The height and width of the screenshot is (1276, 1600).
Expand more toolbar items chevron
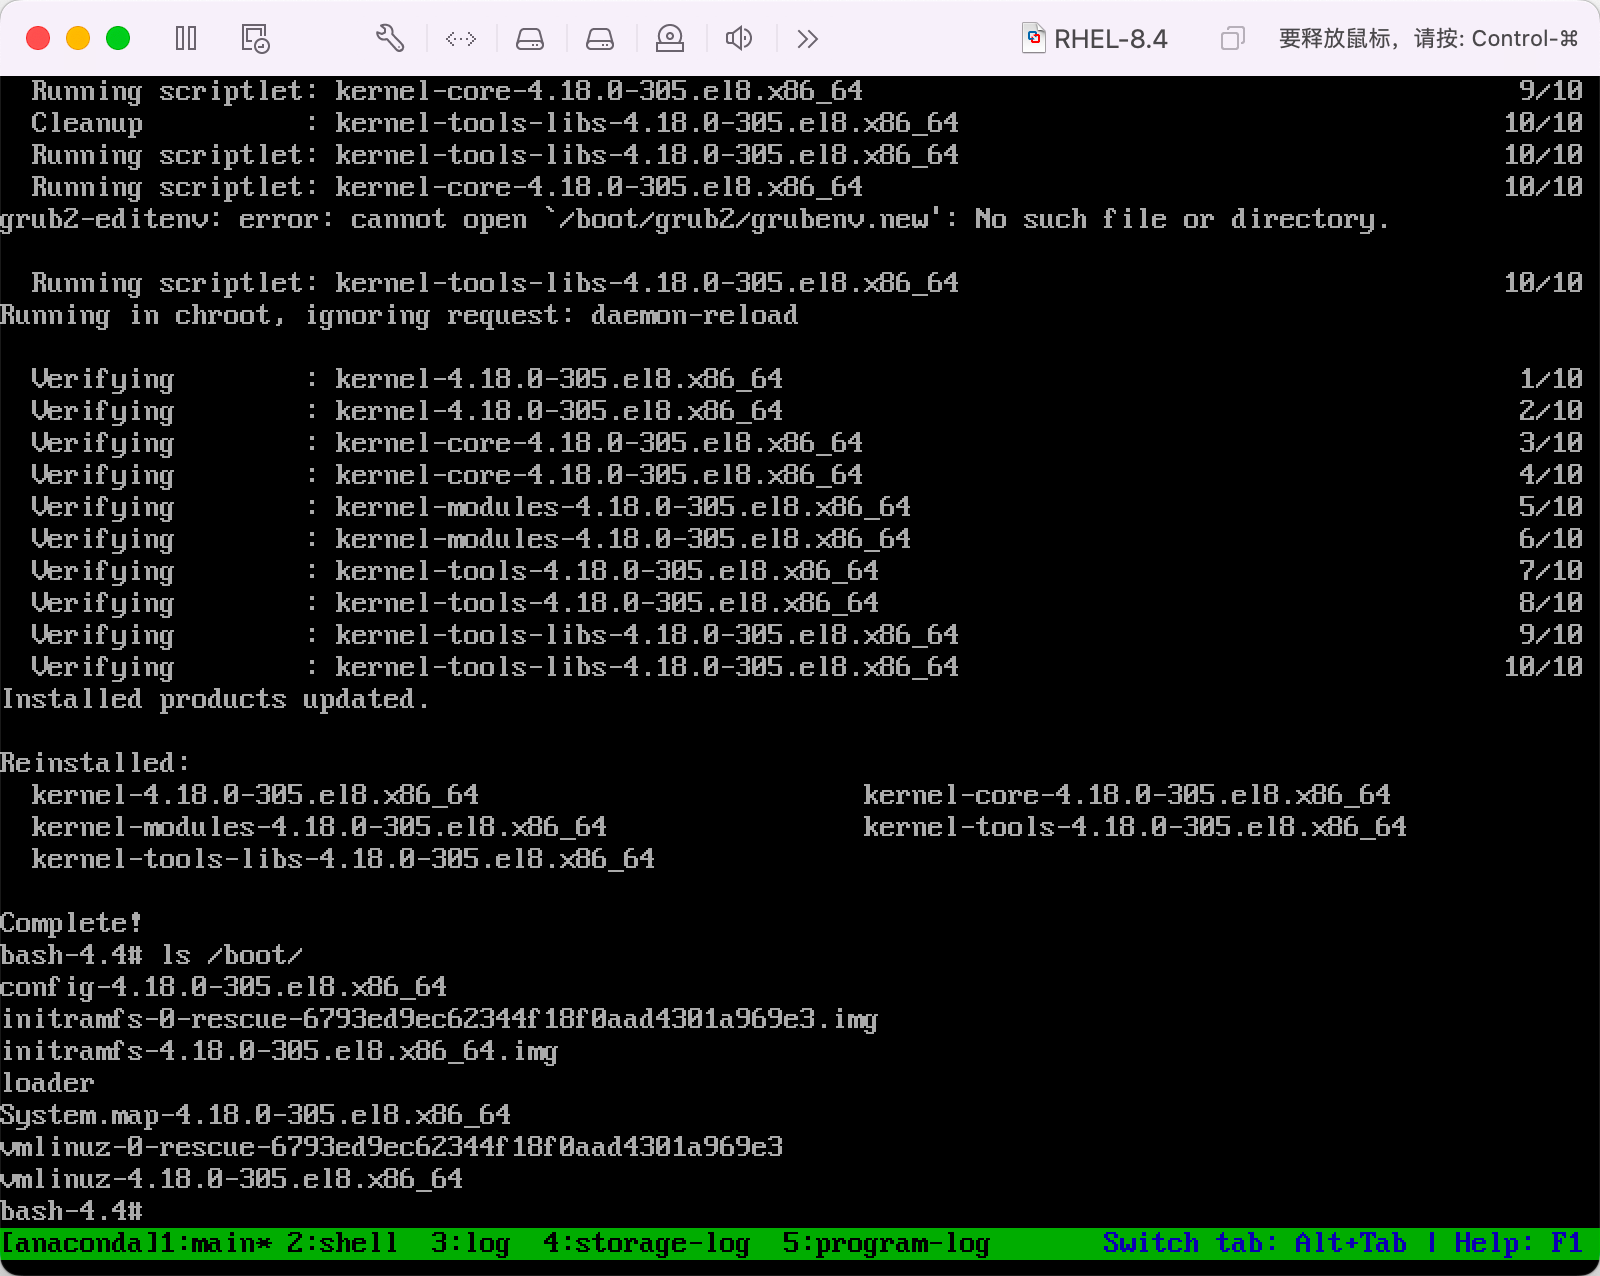[808, 39]
